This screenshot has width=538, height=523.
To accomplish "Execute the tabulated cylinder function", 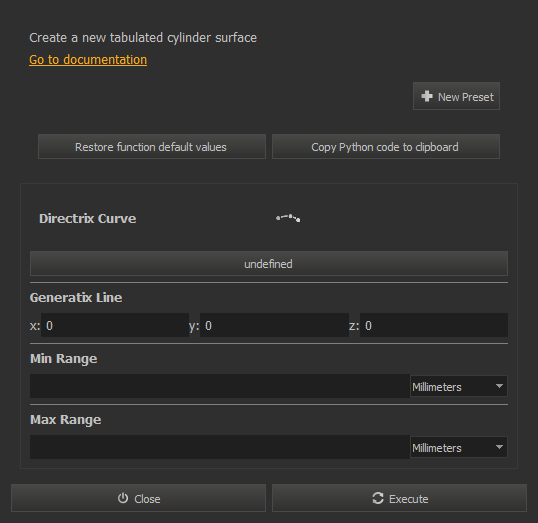I will 399,498.
